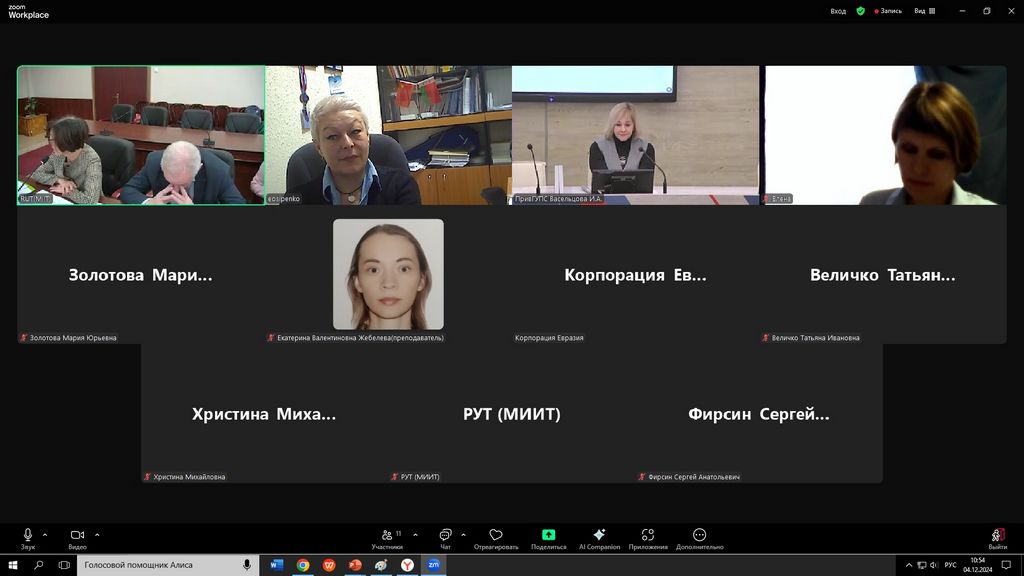Expand the arrow next to Участники

pos(415,534)
